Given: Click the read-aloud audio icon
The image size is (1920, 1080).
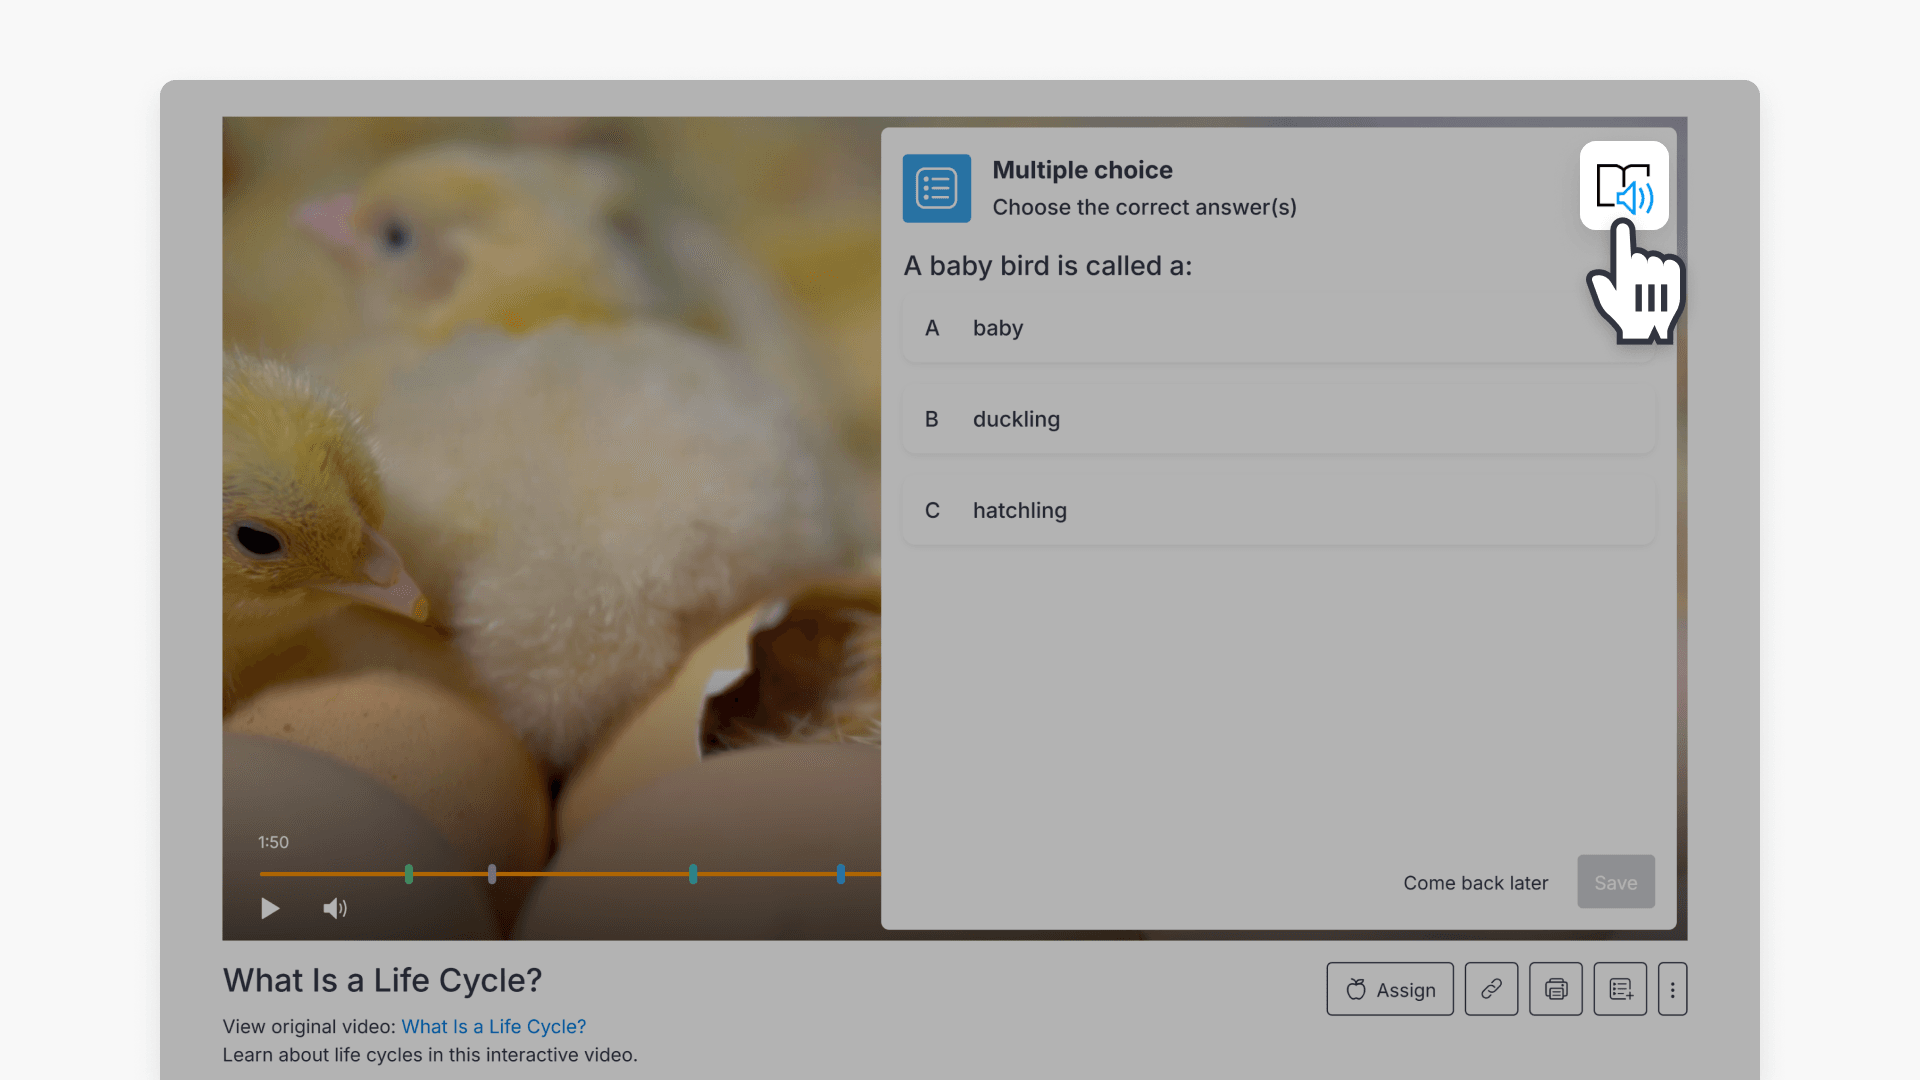Looking at the screenshot, I should (1623, 186).
